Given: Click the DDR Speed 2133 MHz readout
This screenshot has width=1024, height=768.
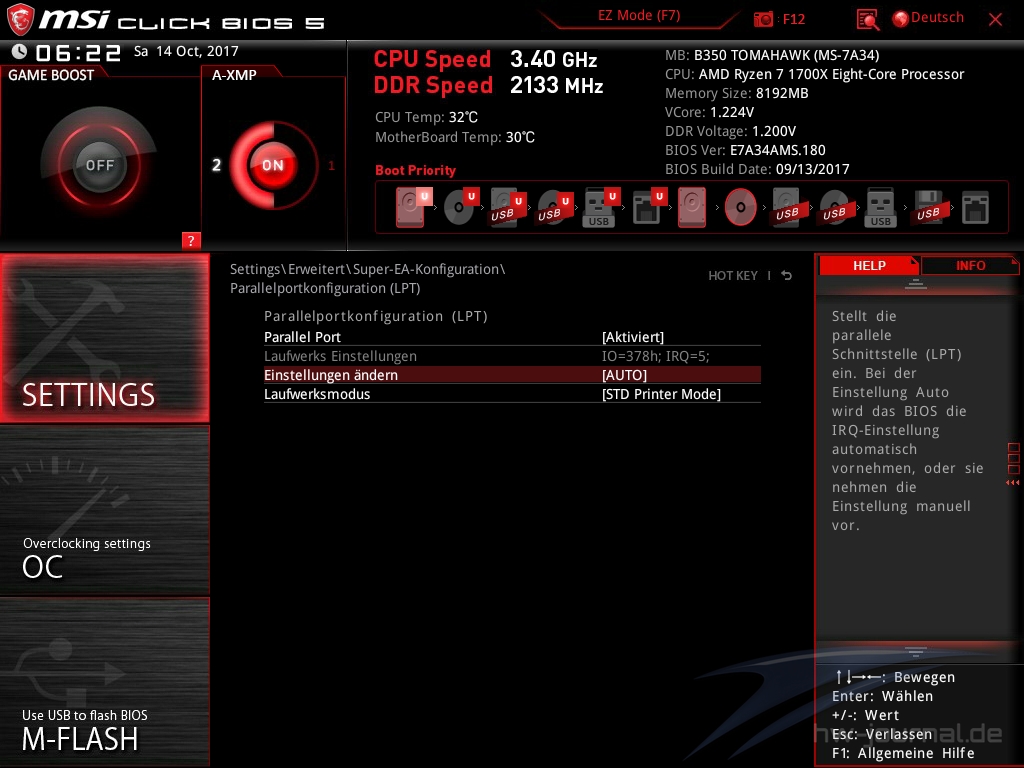Looking at the screenshot, I should point(488,86).
